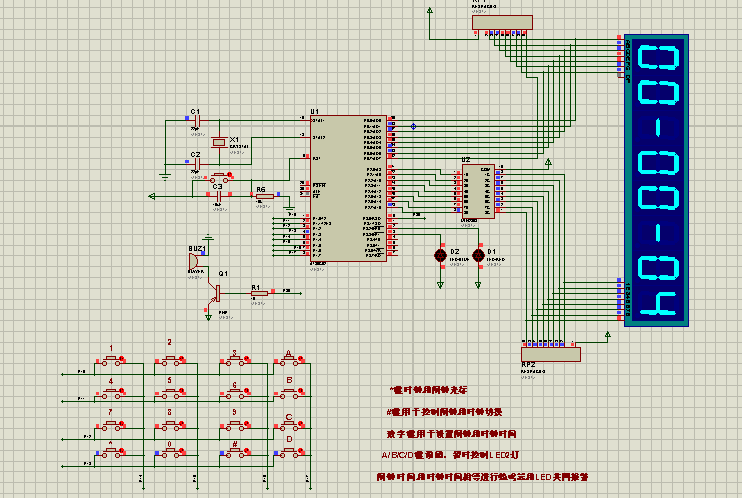
Task: Click the C1 capacitor symbol
Action: (198, 121)
